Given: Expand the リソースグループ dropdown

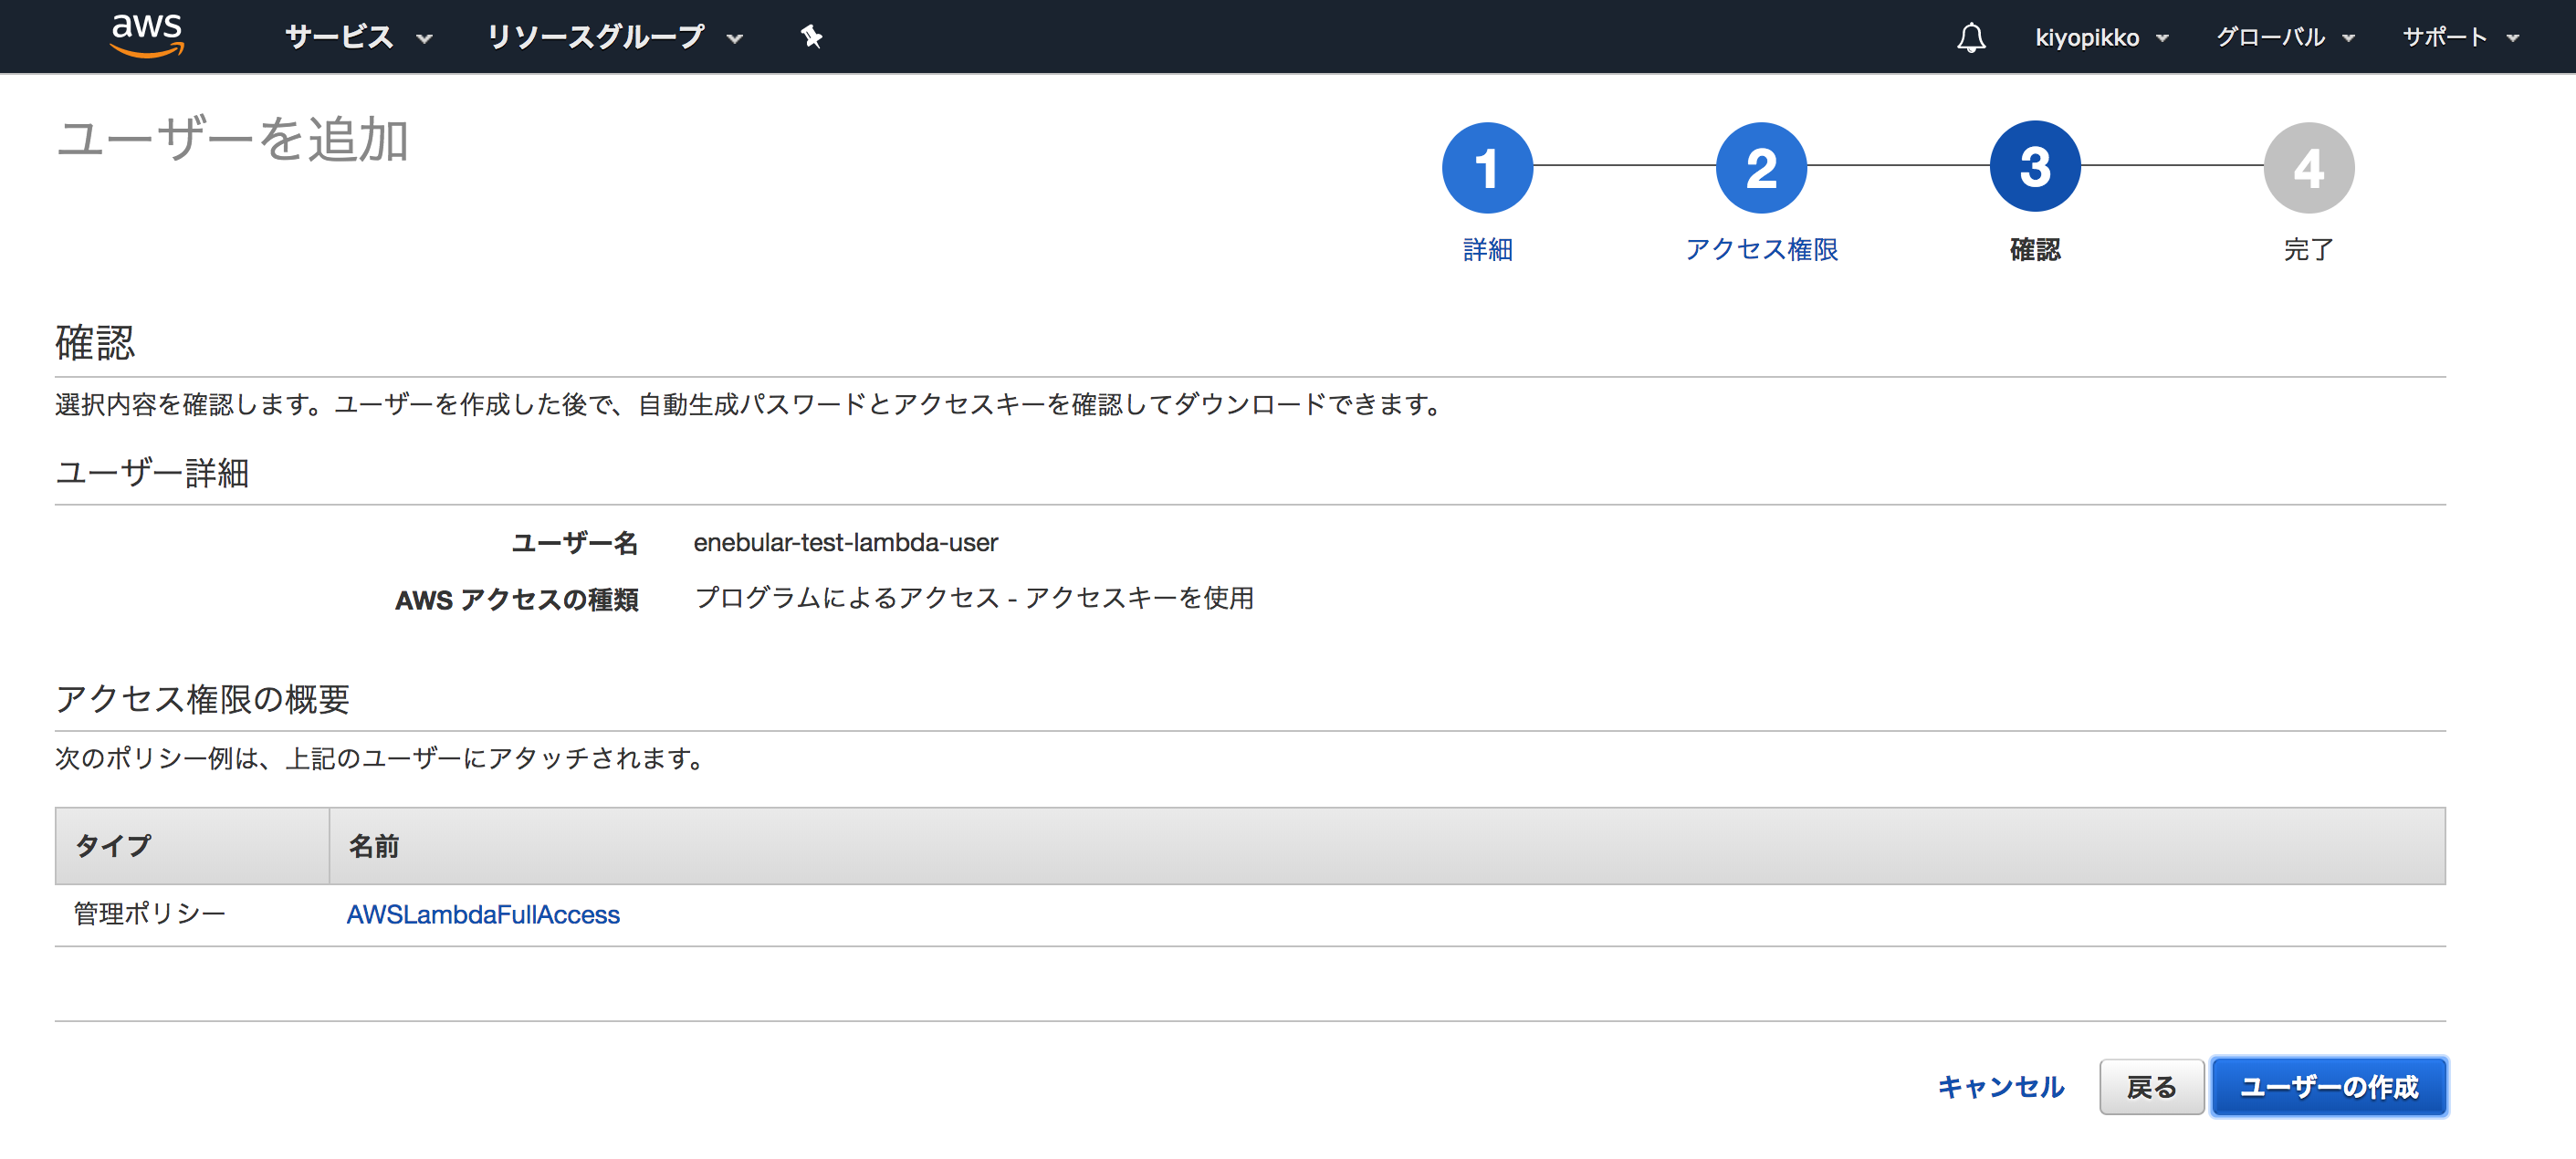Looking at the screenshot, I should 614,37.
